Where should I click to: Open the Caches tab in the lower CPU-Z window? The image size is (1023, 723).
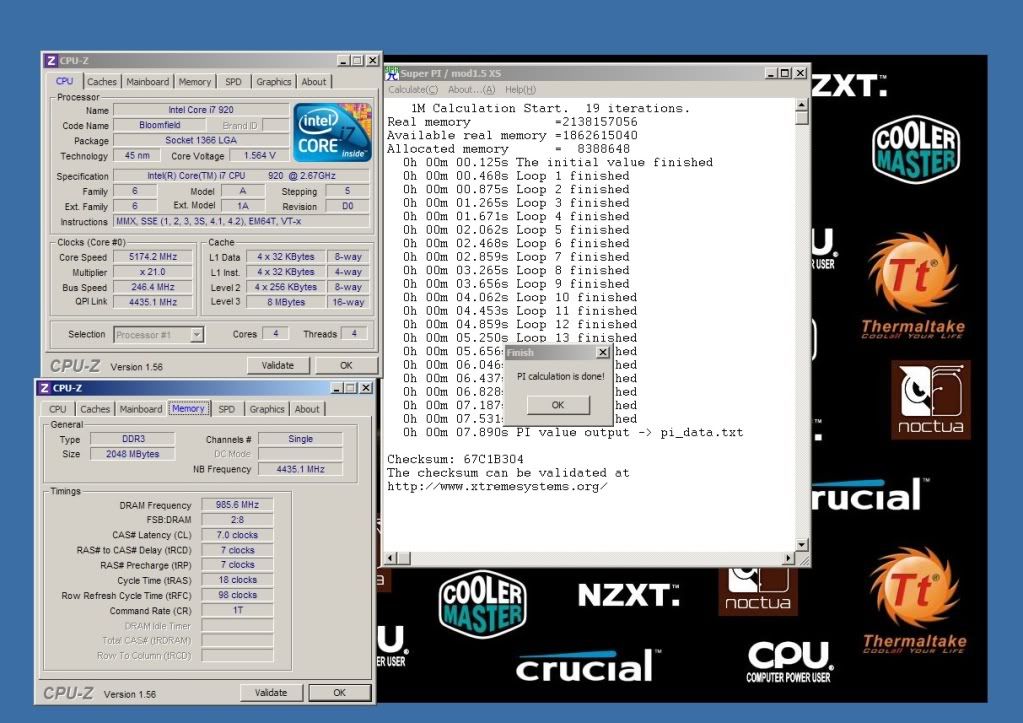point(95,409)
